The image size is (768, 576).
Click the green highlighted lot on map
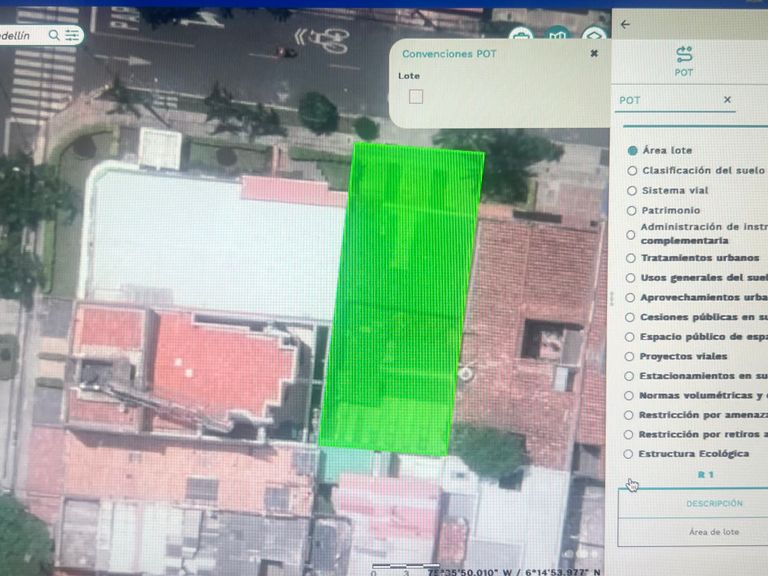click(402, 300)
